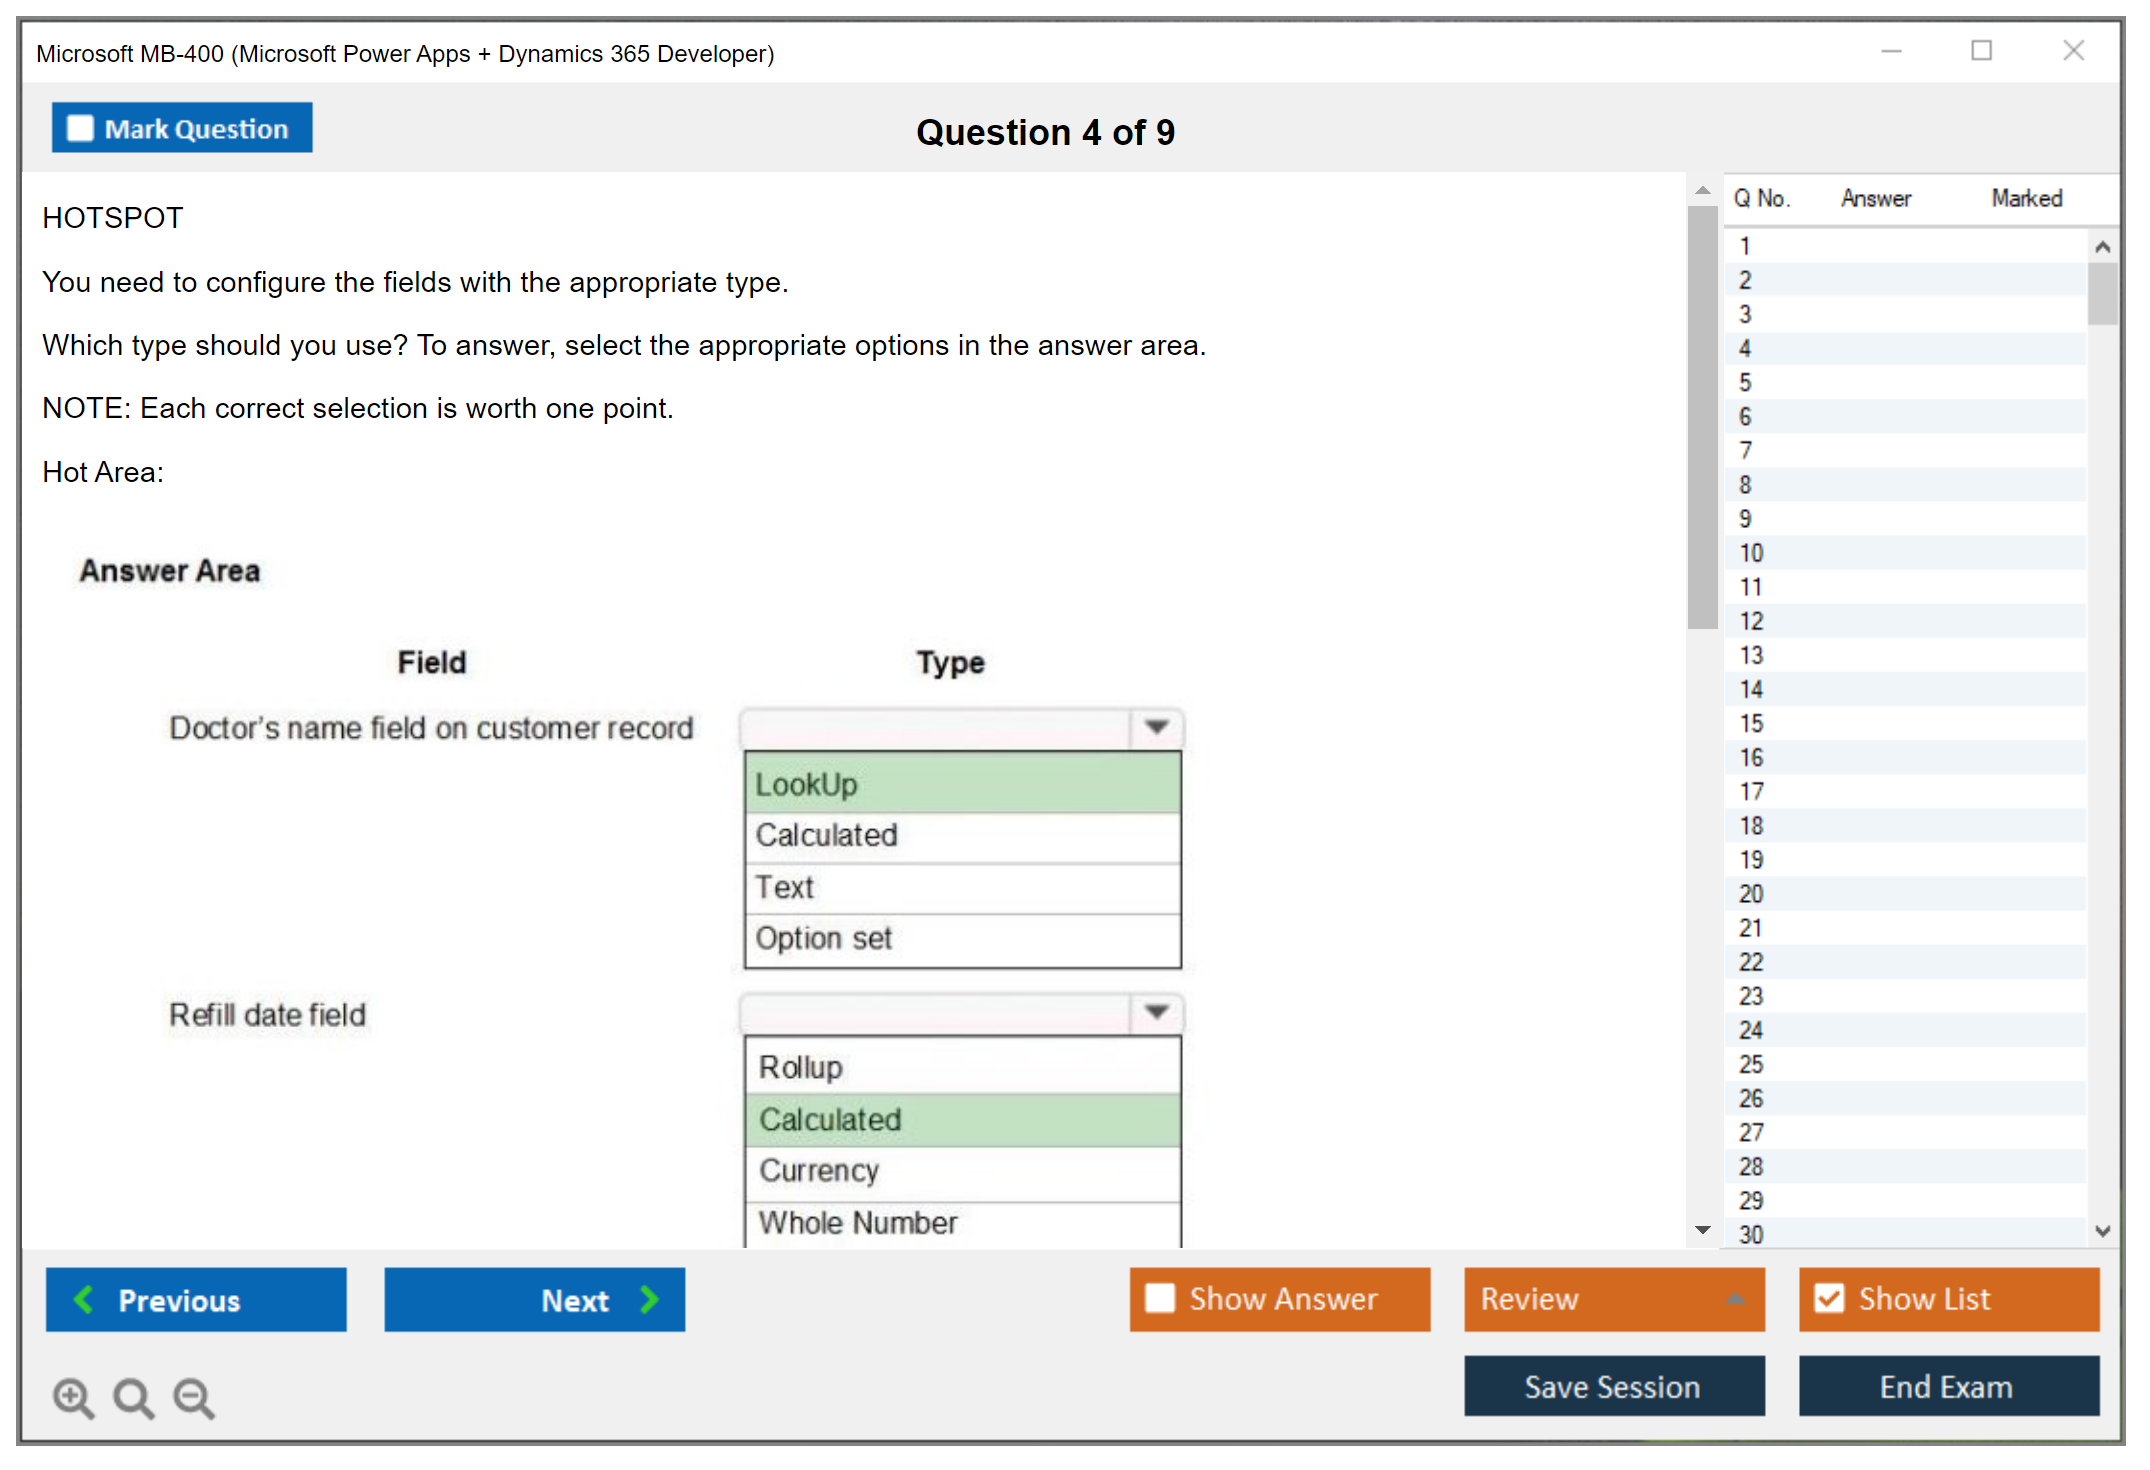Check the Mark Question checkbox
The image size is (2150, 1470).
[80, 129]
